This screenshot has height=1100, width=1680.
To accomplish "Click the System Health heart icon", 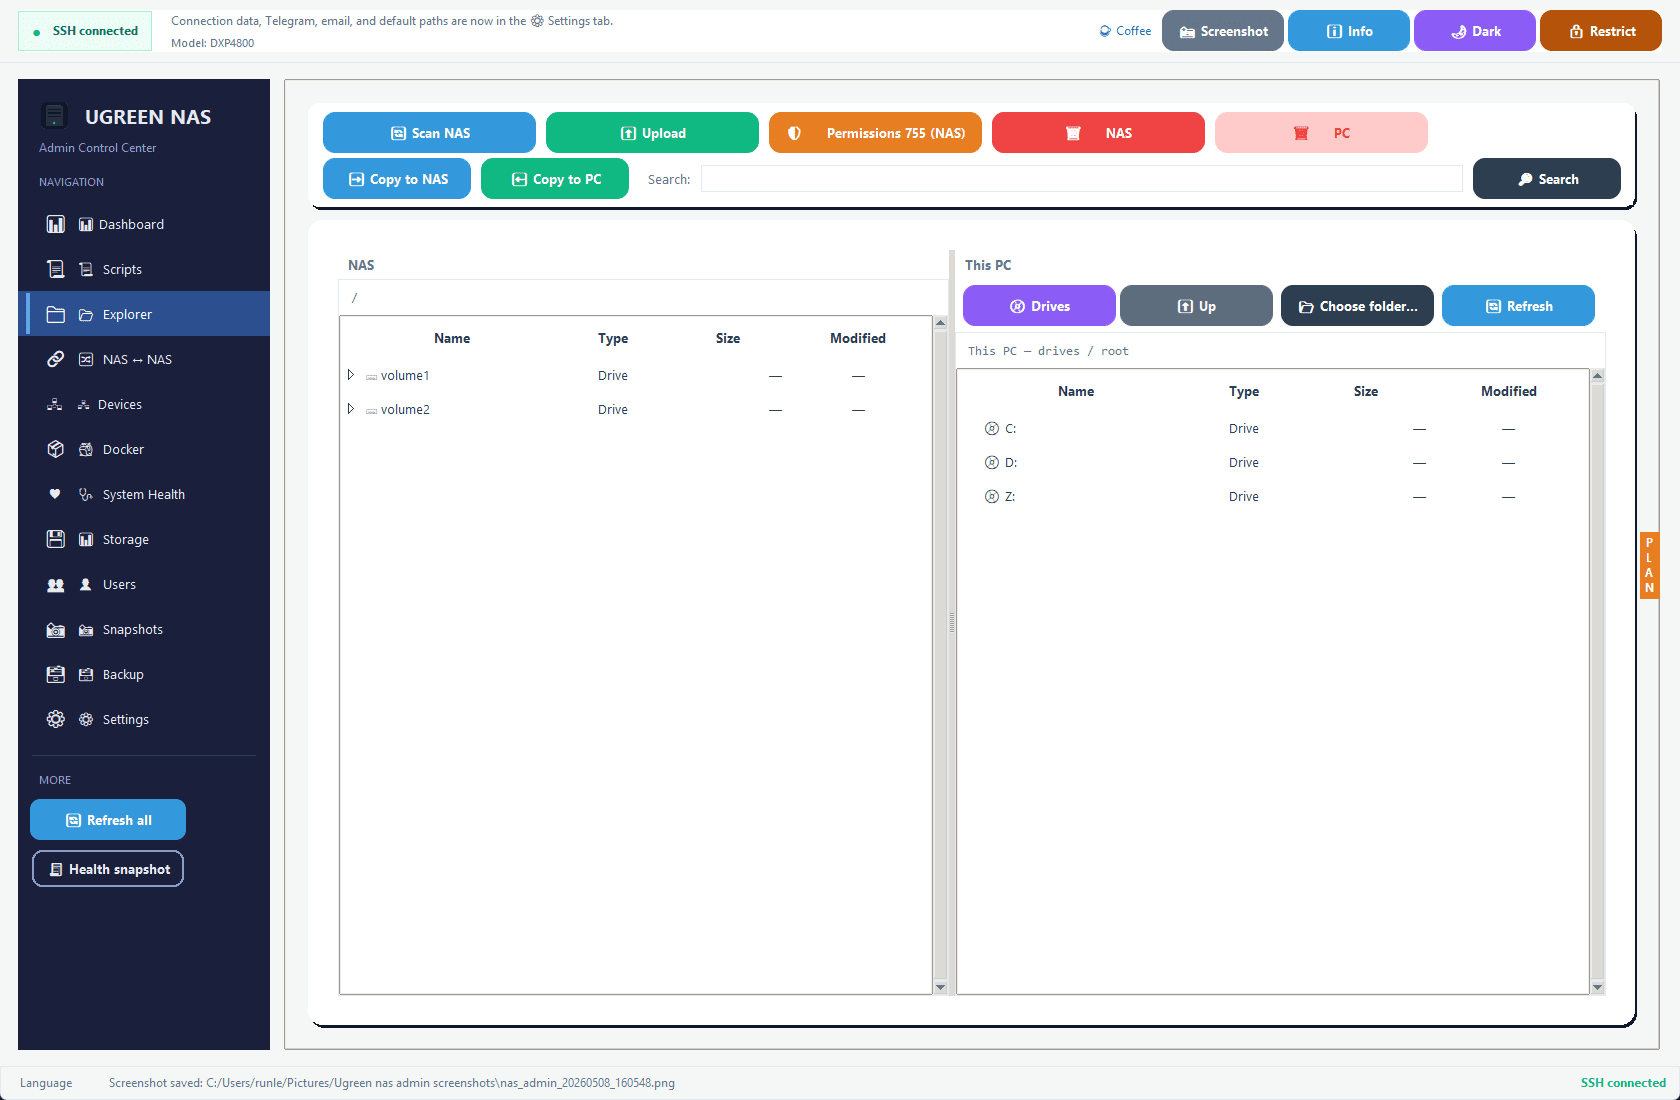I will [55, 494].
